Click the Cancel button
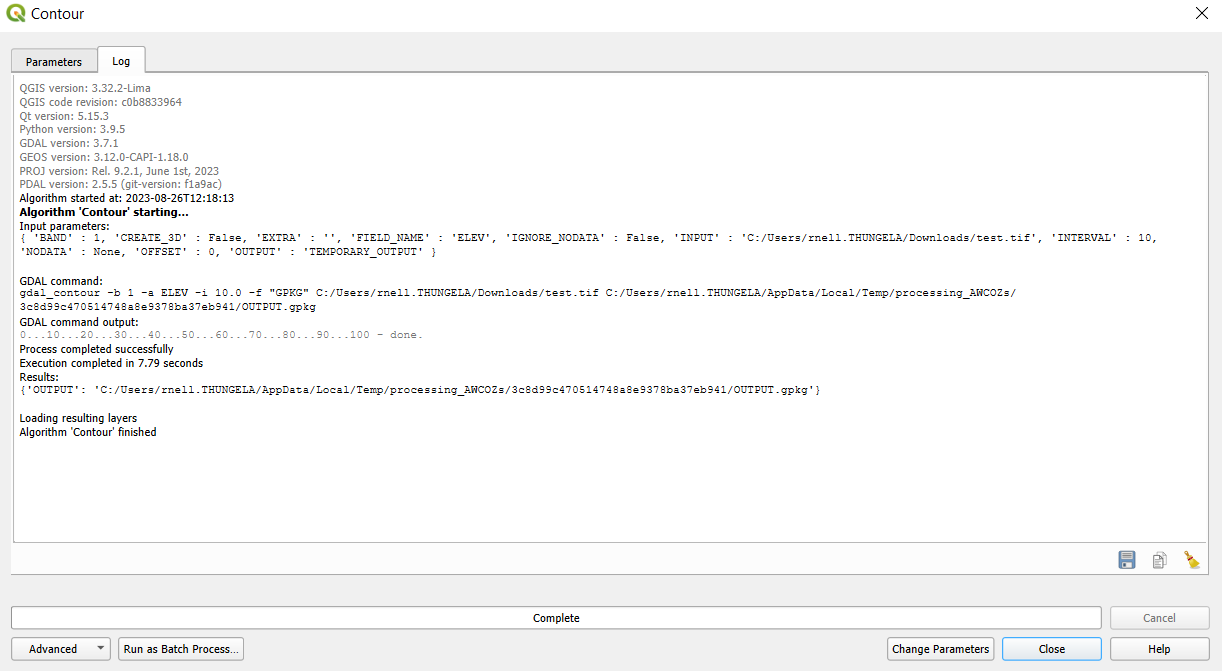This screenshot has width=1222, height=671. (1158, 617)
